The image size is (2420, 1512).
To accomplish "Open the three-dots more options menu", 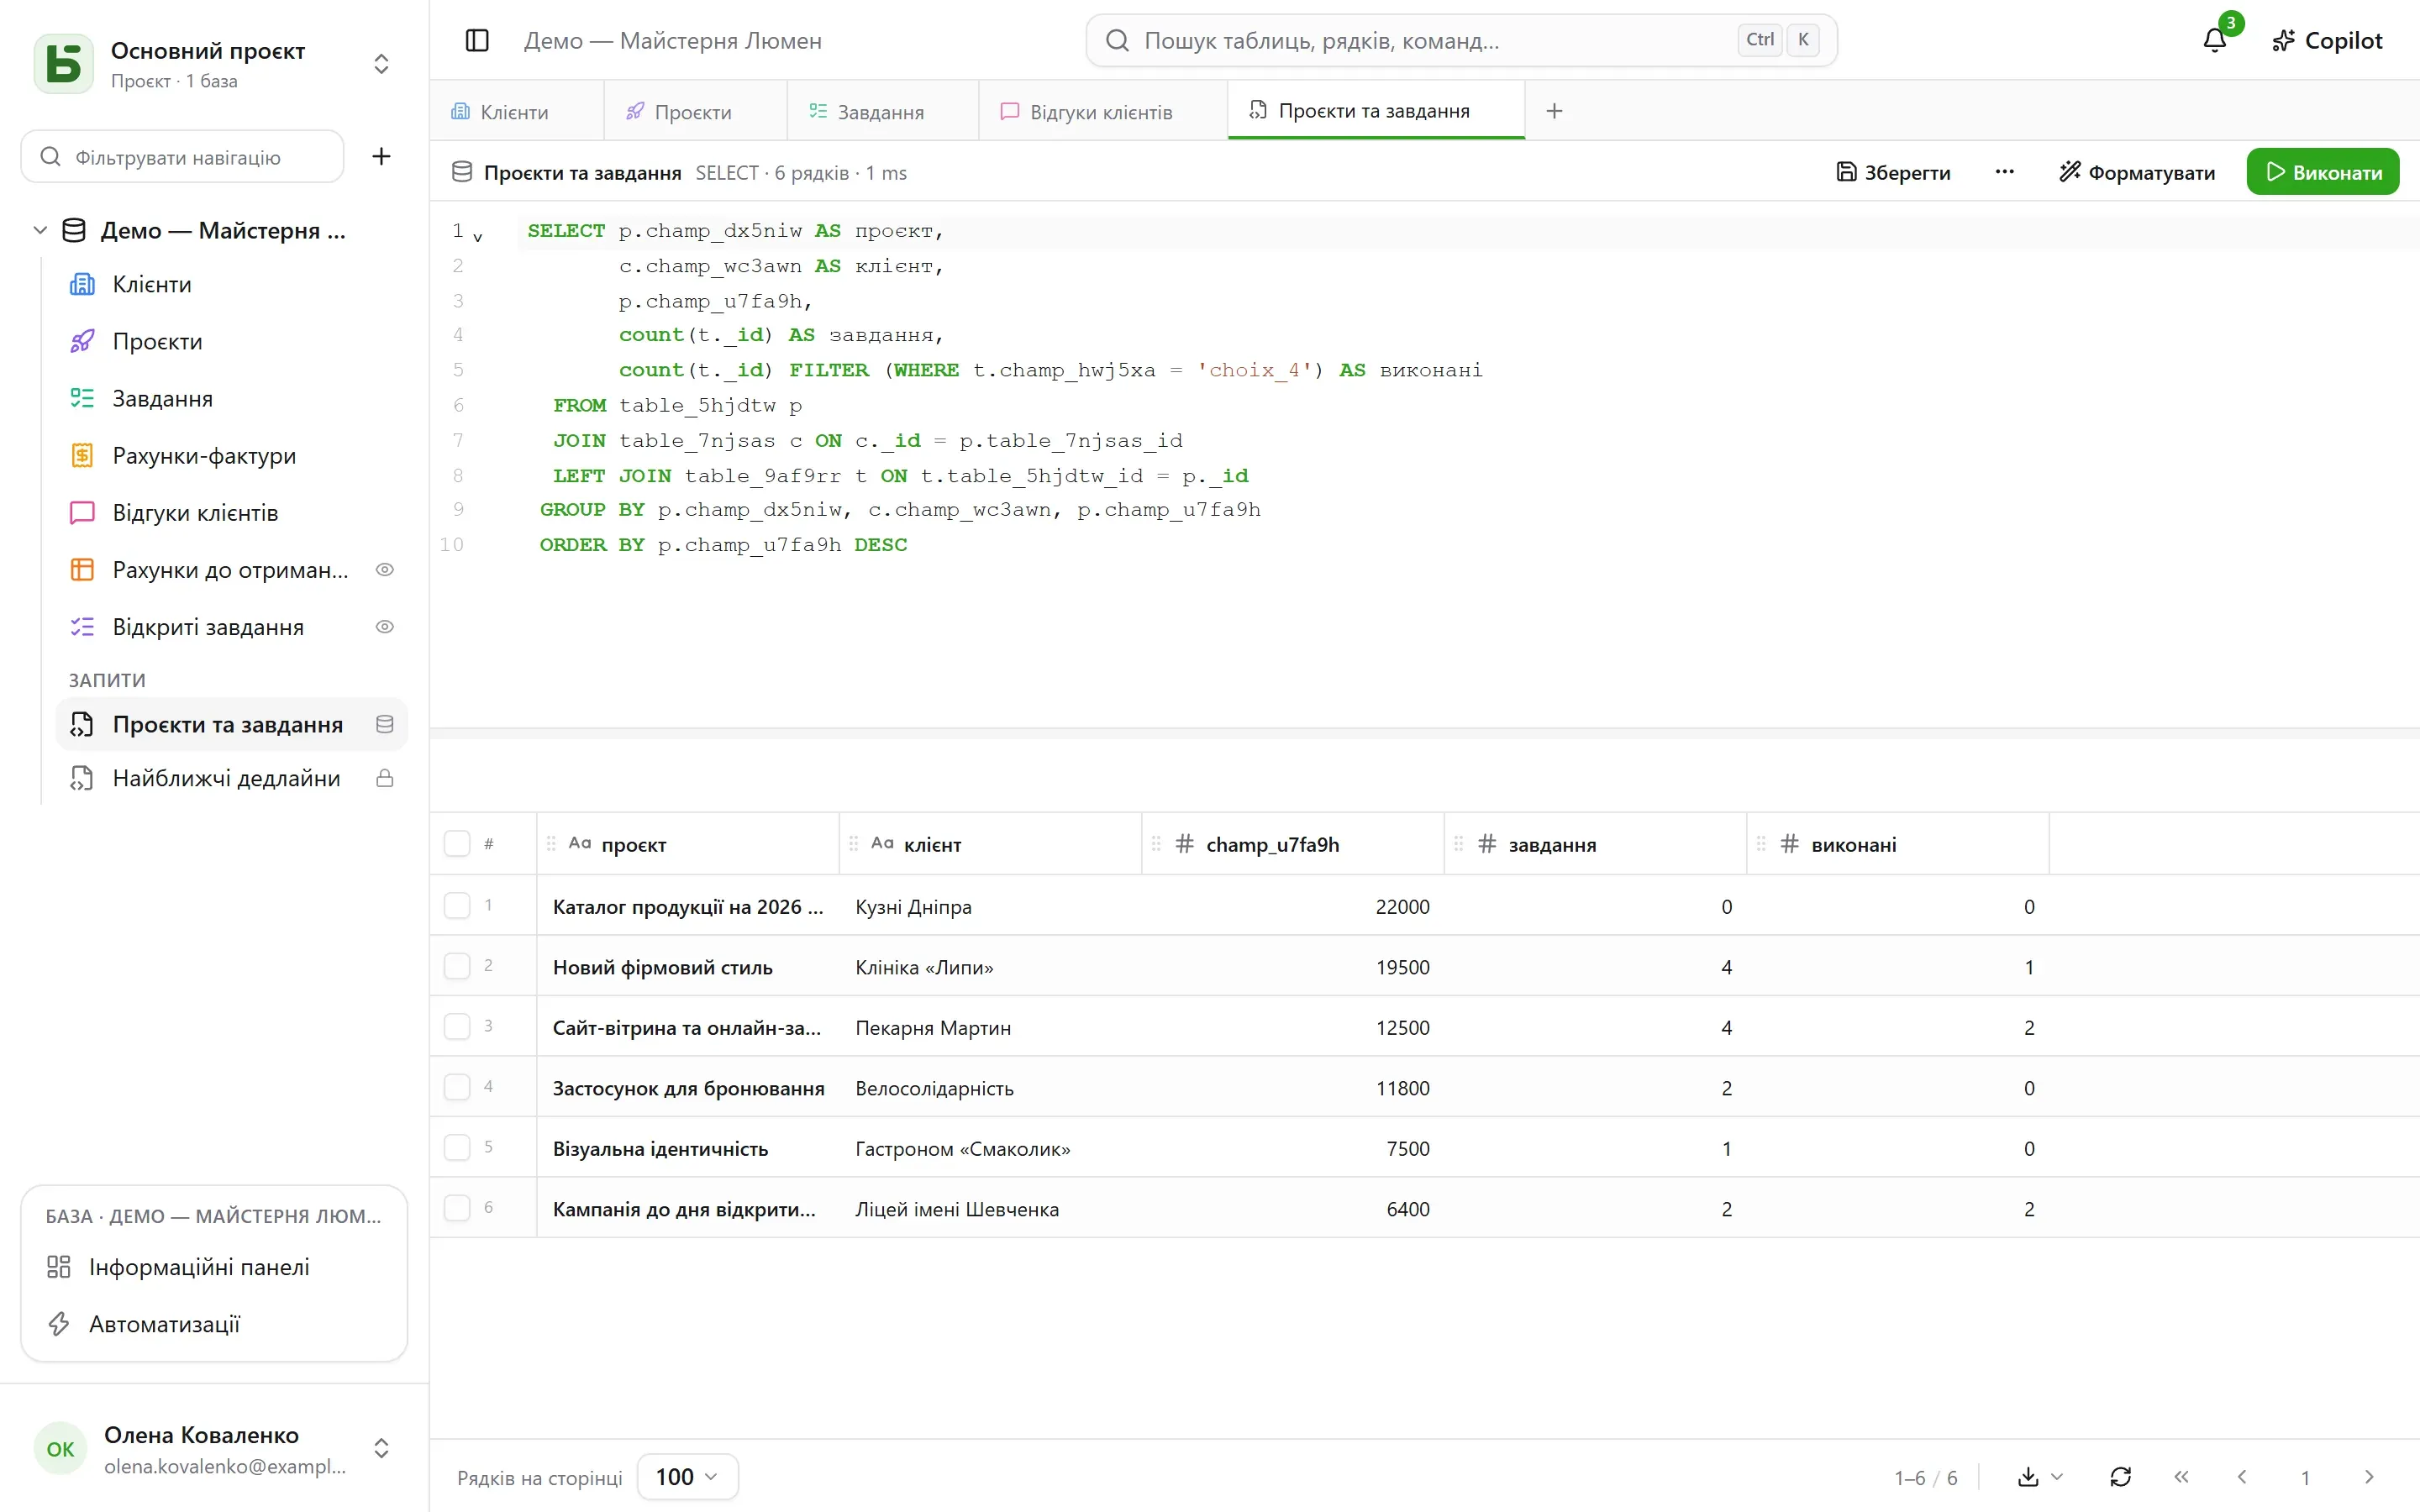I will click(2004, 172).
